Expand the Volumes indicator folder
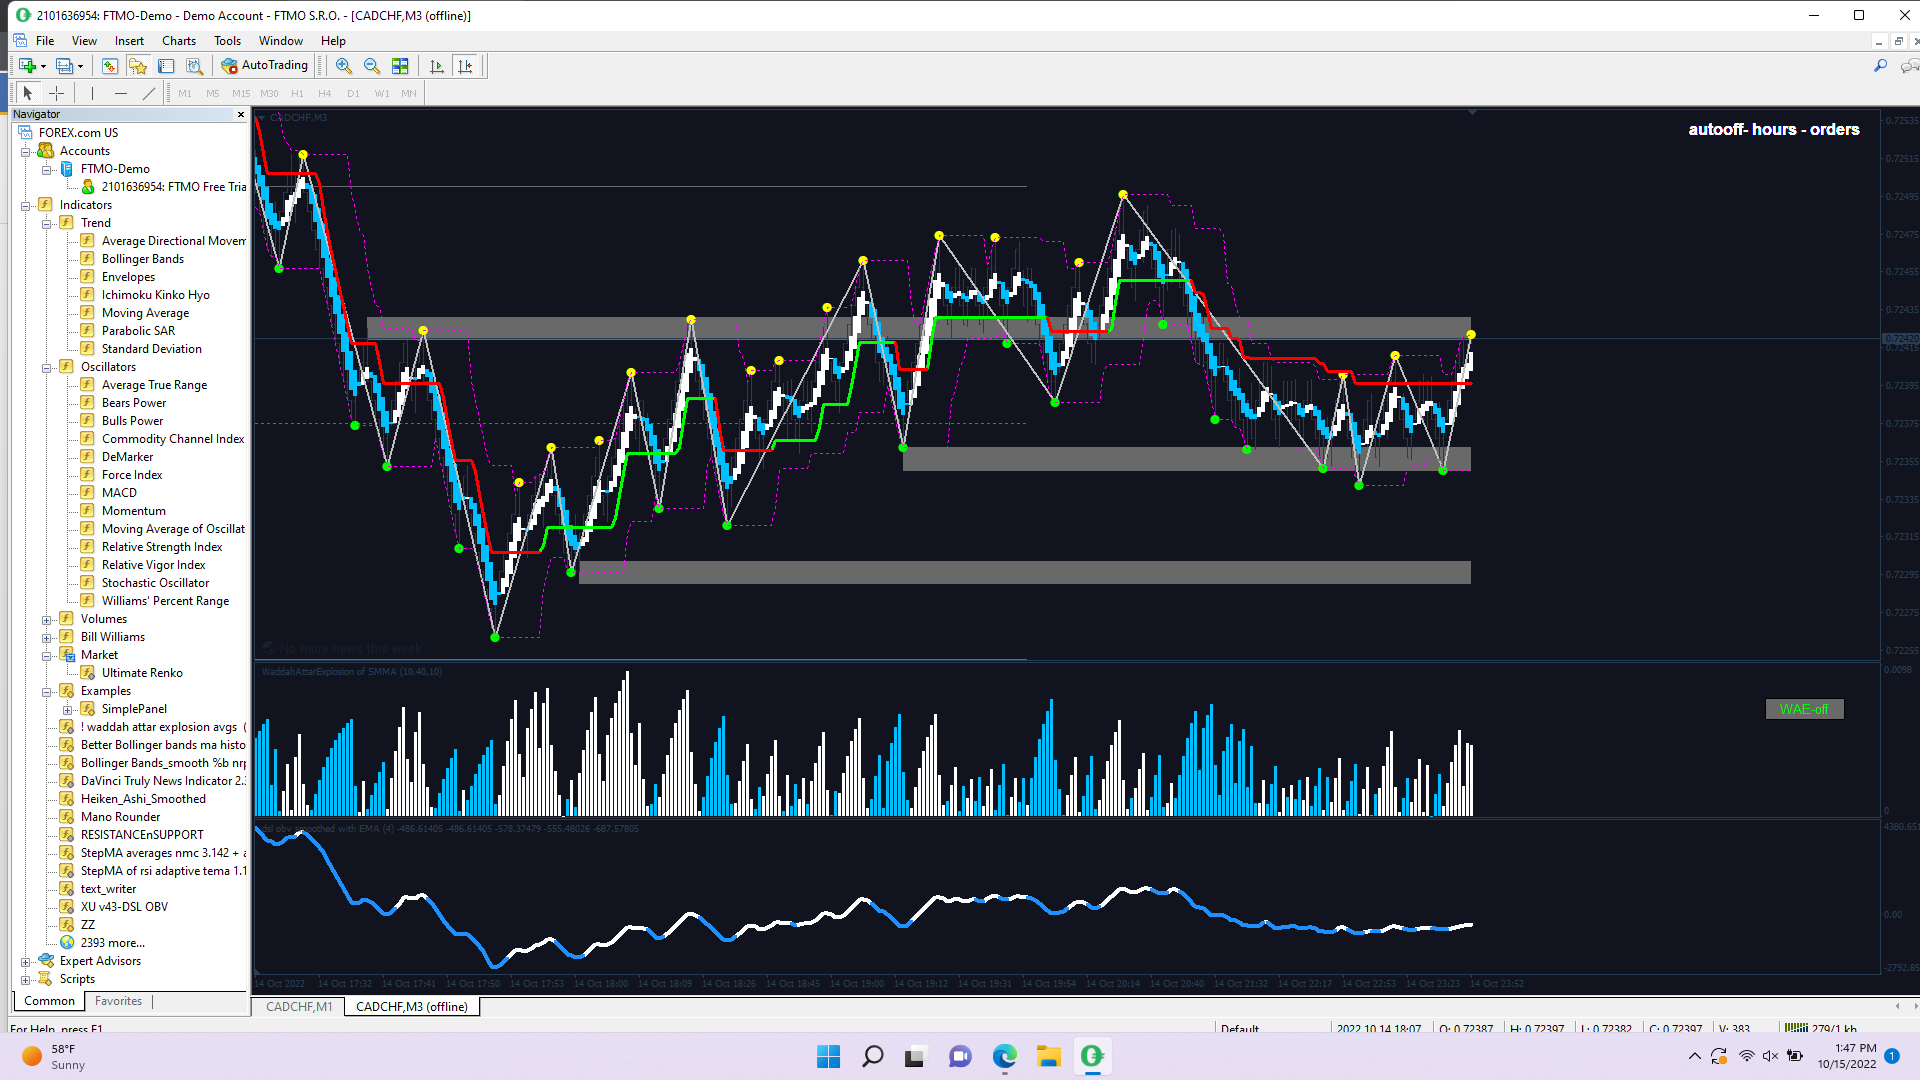The height and width of the screenshot is (1080, 1920). point(46,620)
